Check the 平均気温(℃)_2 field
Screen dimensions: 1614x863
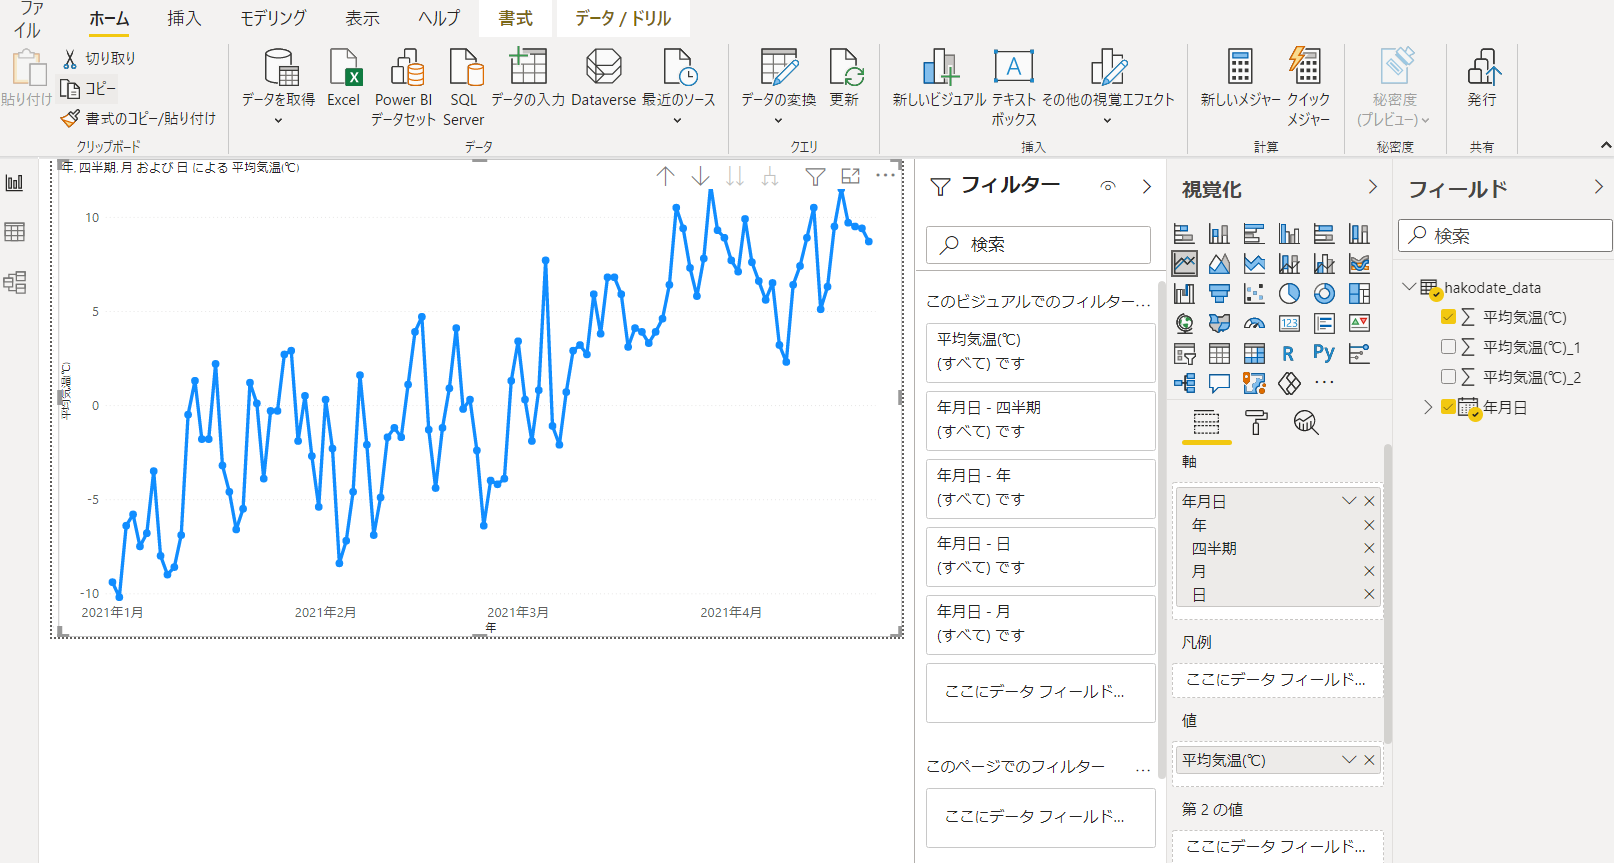click(1448, 377)
